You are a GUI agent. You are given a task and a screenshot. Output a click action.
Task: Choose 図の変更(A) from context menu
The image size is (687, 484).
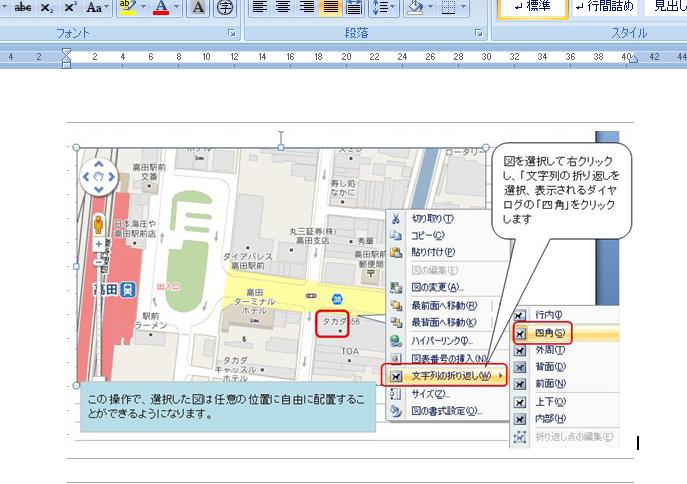click(x=447, y=287)
